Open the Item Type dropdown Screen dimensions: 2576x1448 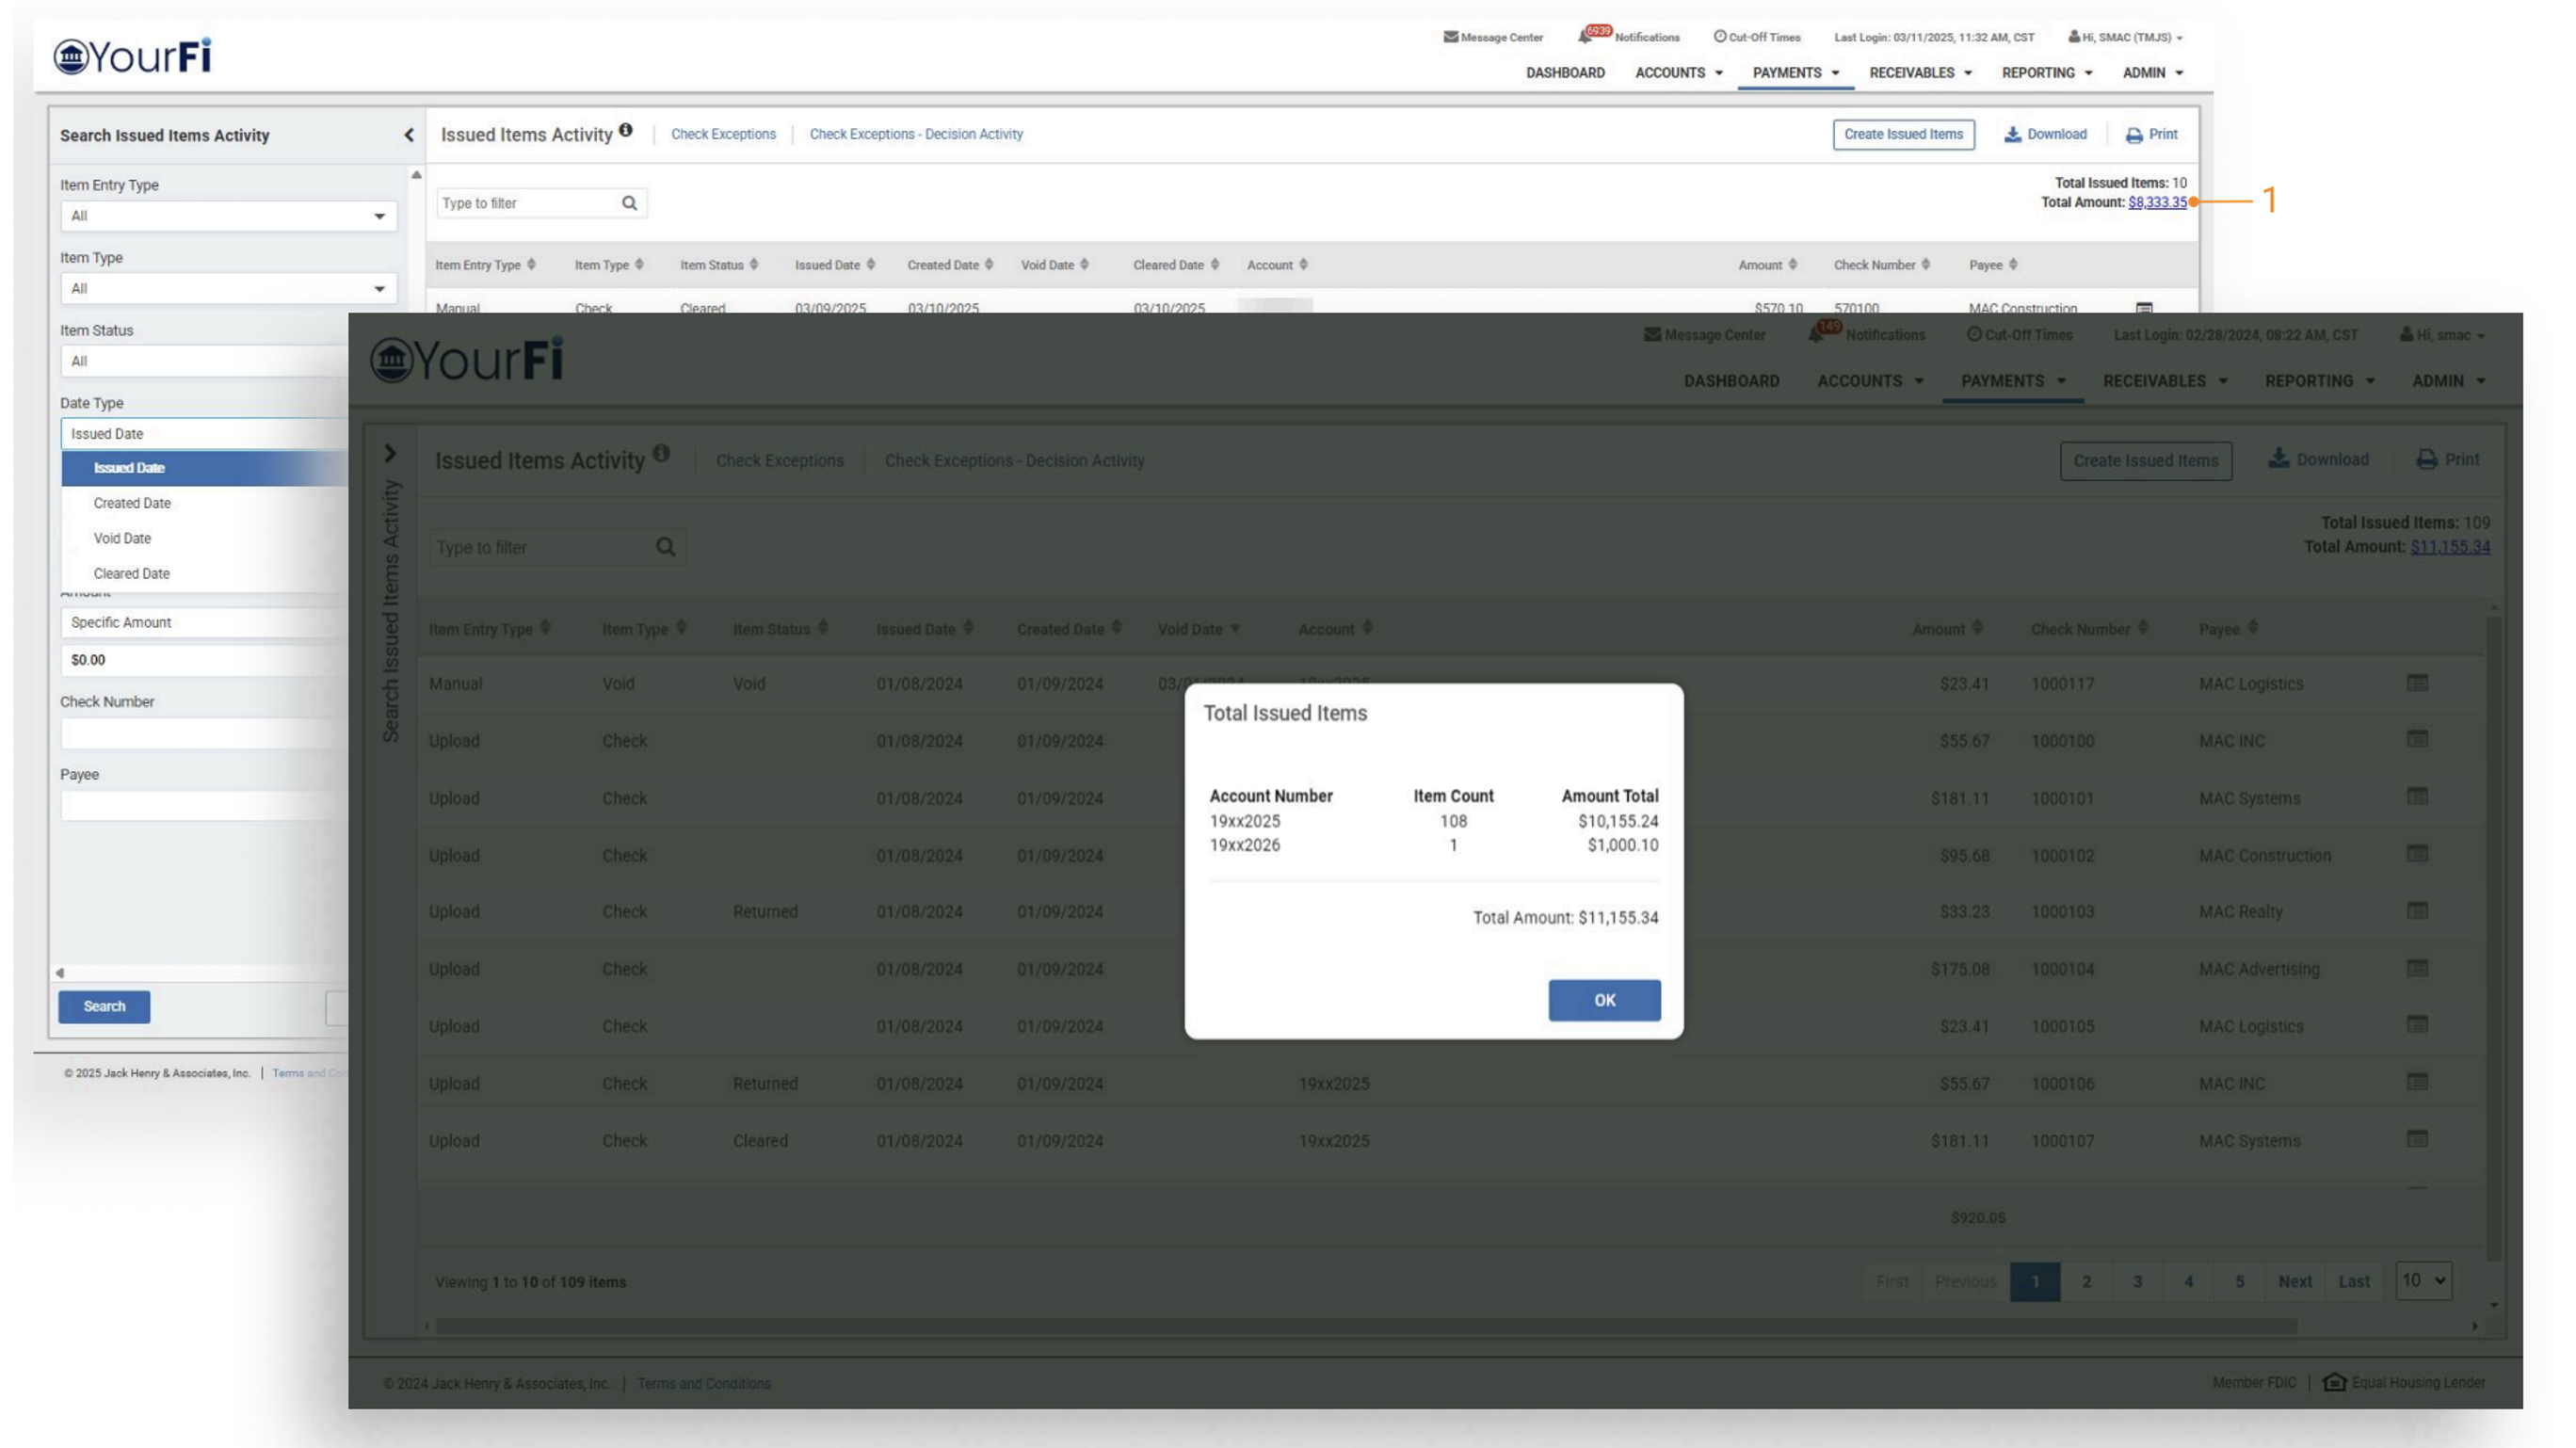click(x=228, y=289)
